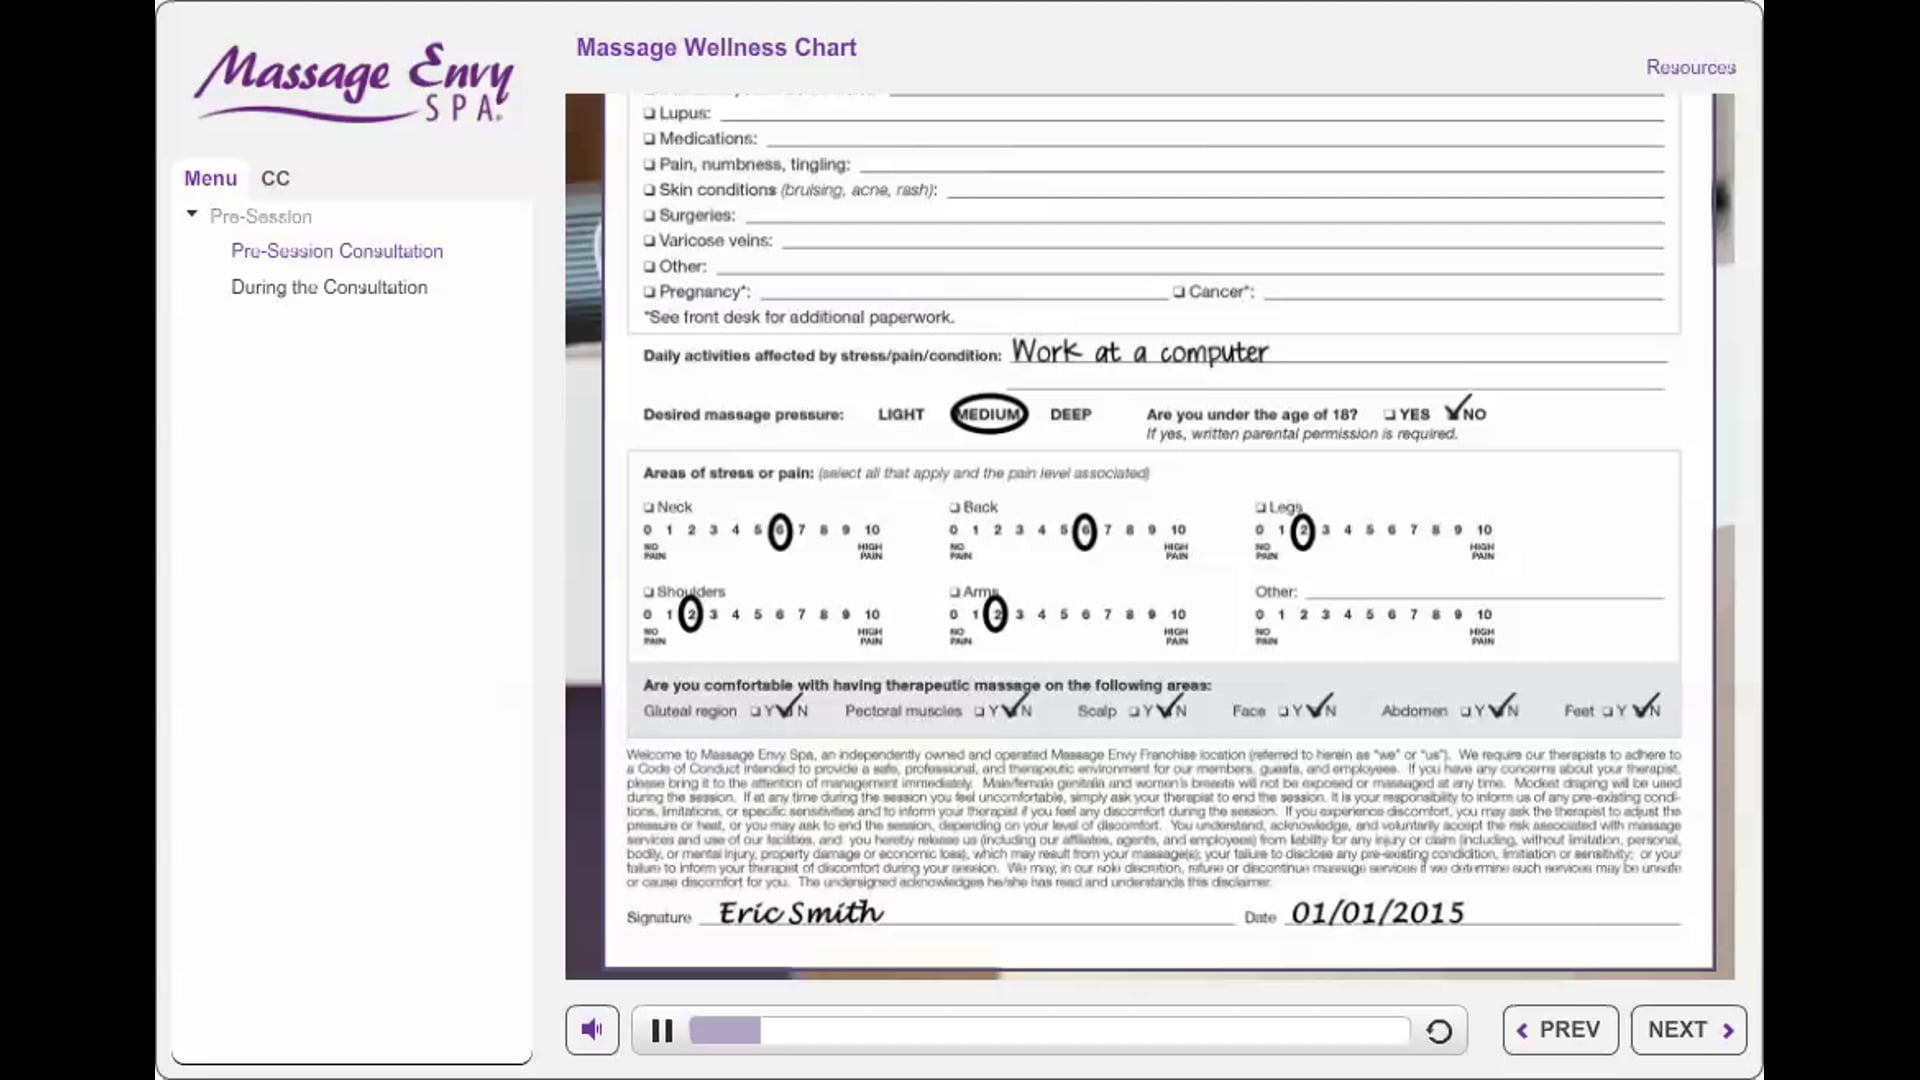Switch to the CC tab
This screenshot has width=1920, height=1080.
pos(275,178)
